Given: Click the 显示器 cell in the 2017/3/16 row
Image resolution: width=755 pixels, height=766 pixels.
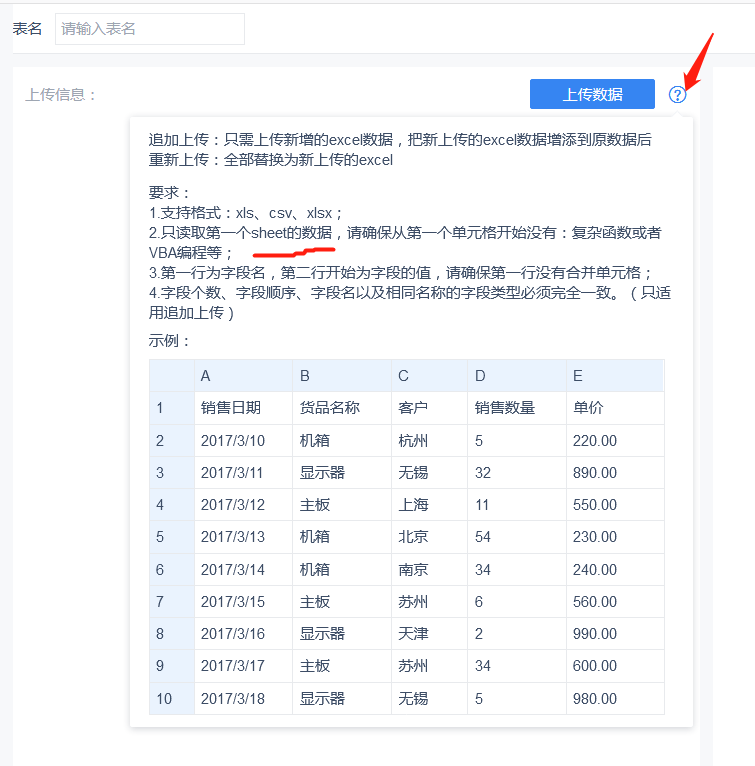Looking at the screenshot, I should point(342,634).
